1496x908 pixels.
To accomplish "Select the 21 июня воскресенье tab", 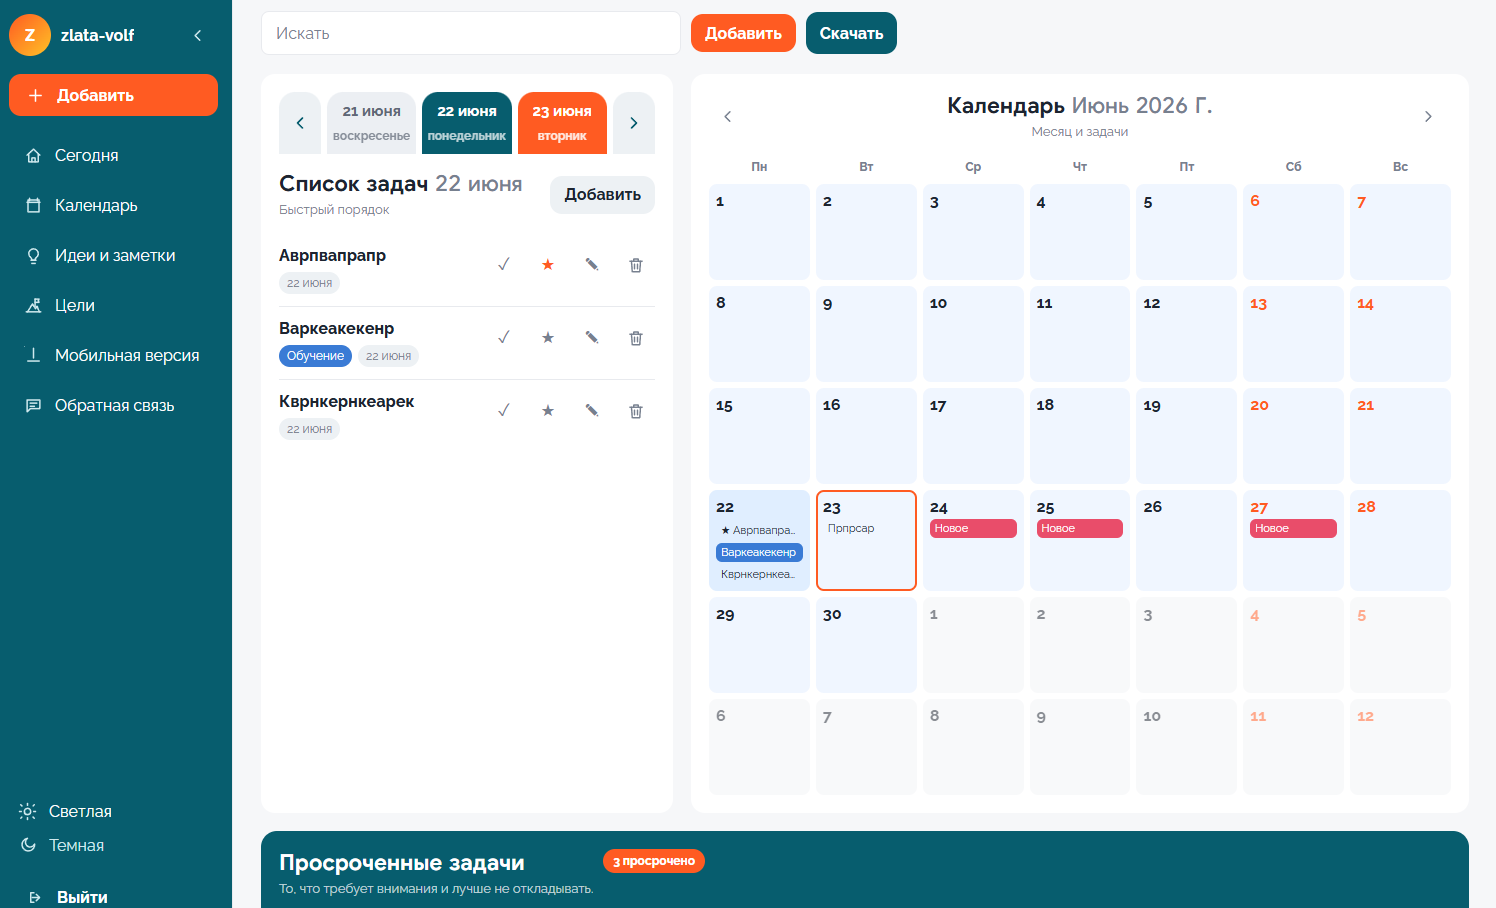I will [371, 123].
